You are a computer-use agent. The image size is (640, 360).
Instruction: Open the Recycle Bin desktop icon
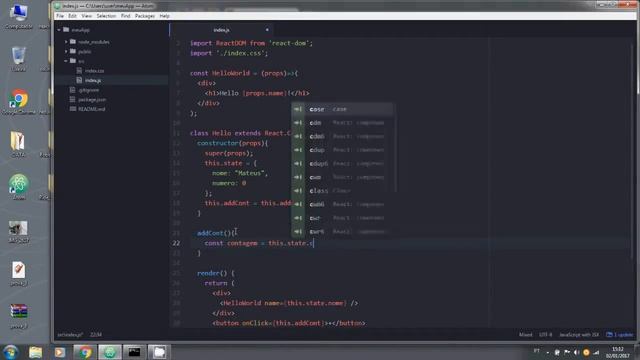18,59
